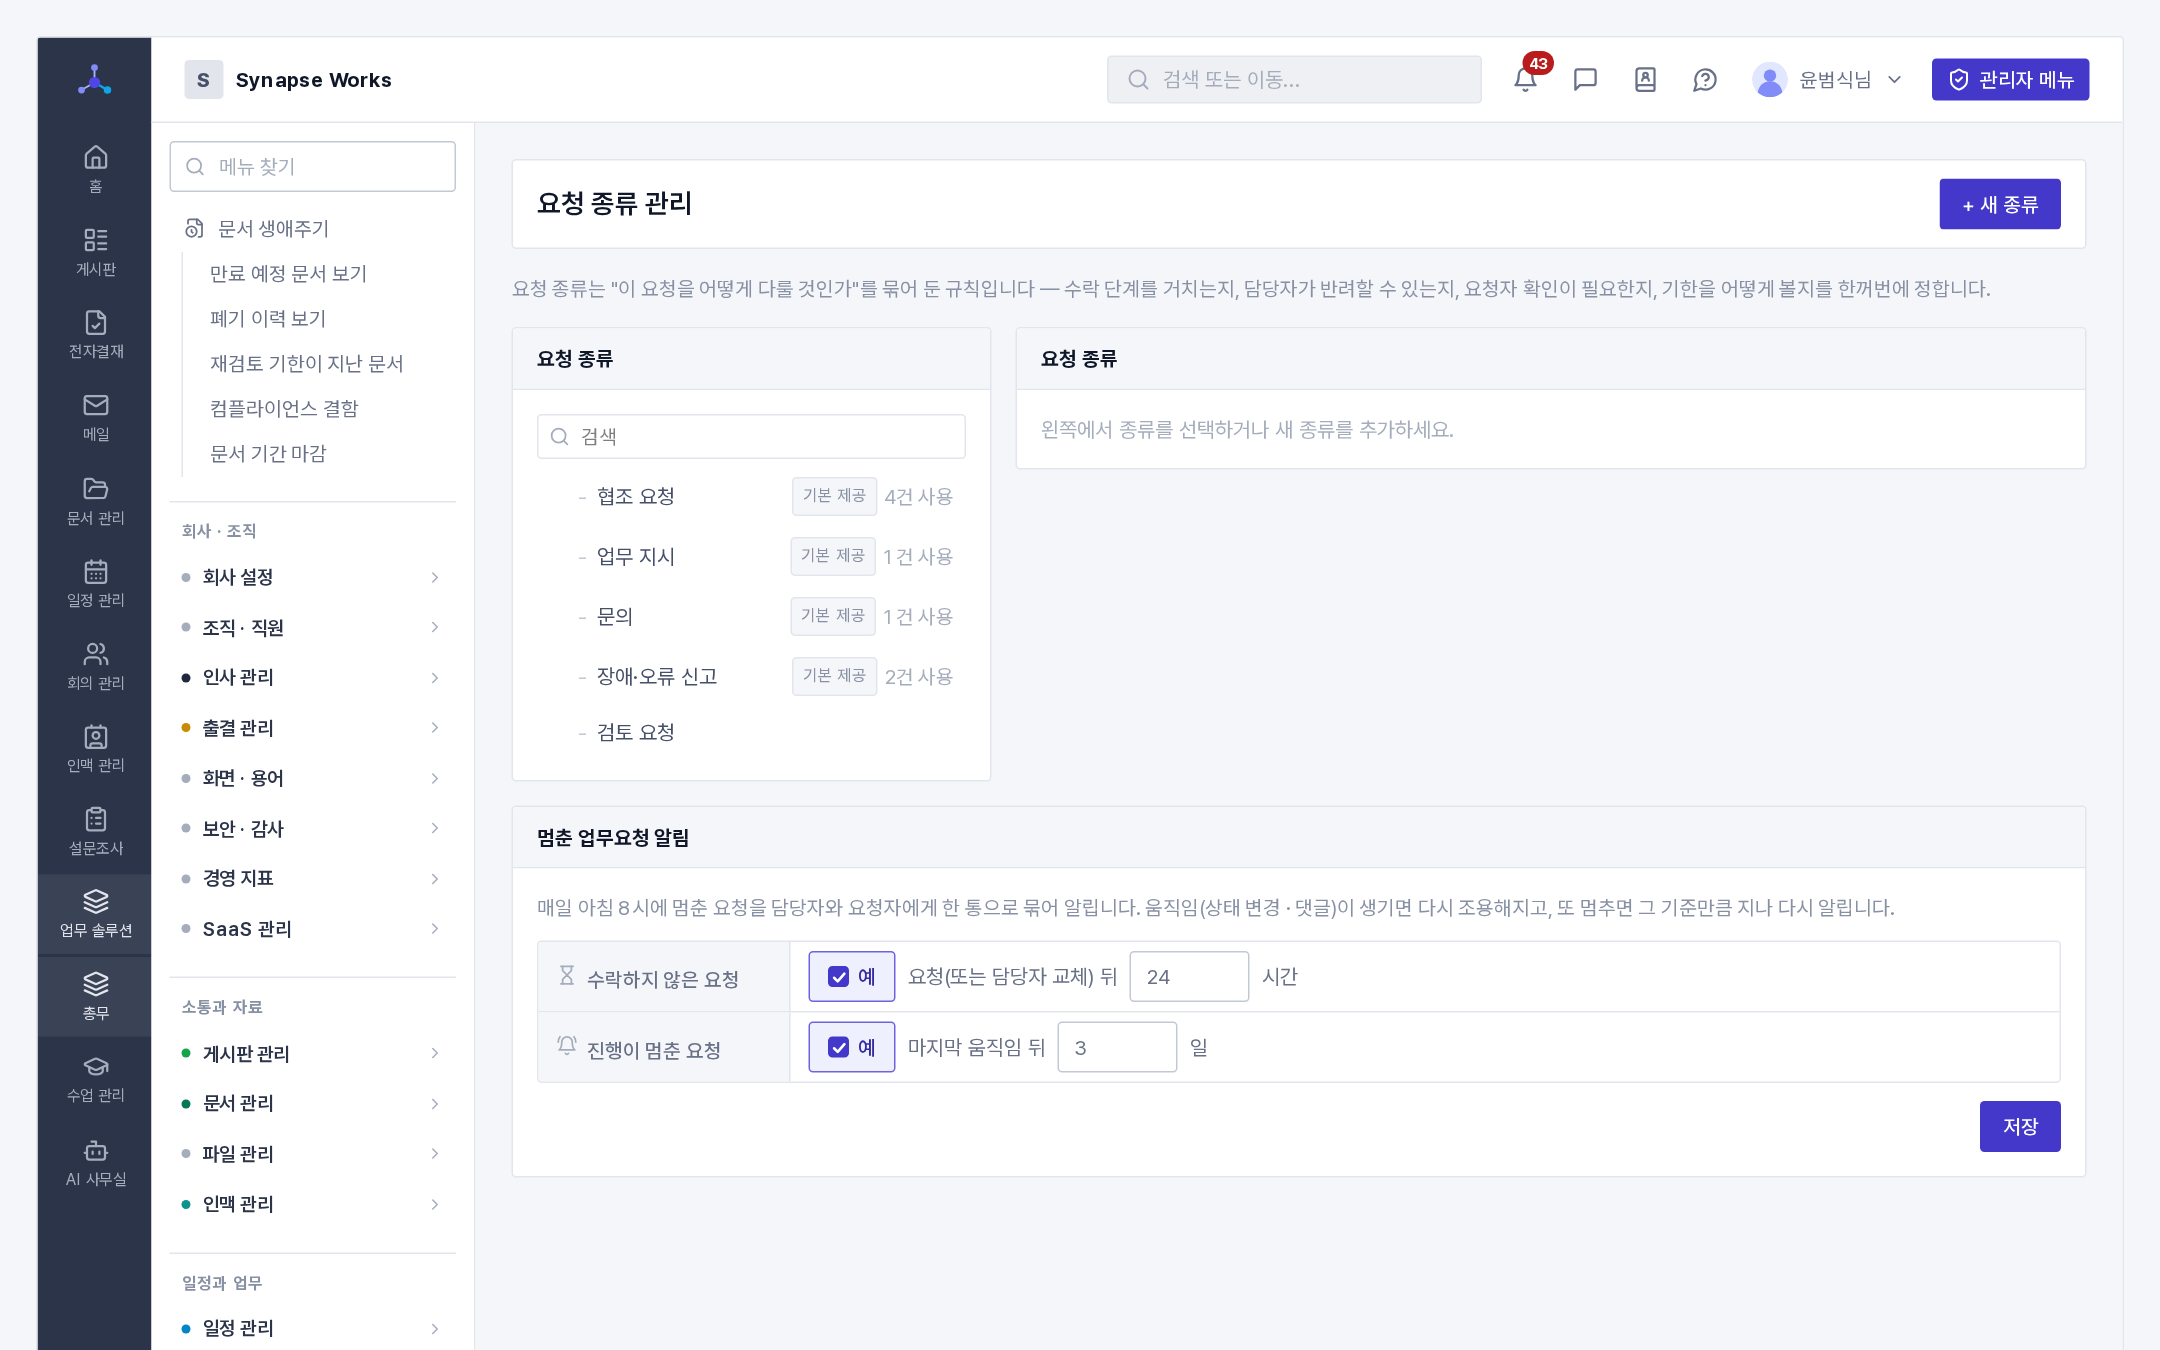The width and height of the screenshot is (2160, 1350).
Task: Focus the 메뉴 찾기 search box
Action: click(313, 166)
